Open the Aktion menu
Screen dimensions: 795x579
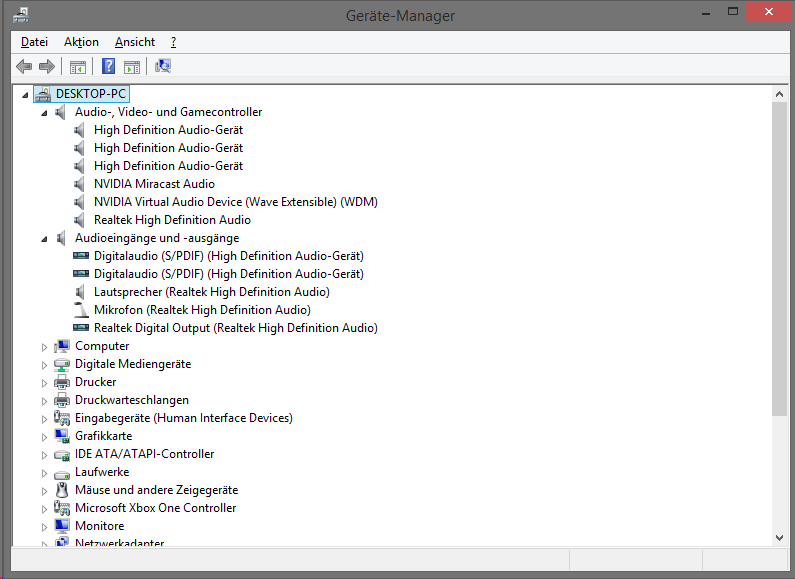81,42
